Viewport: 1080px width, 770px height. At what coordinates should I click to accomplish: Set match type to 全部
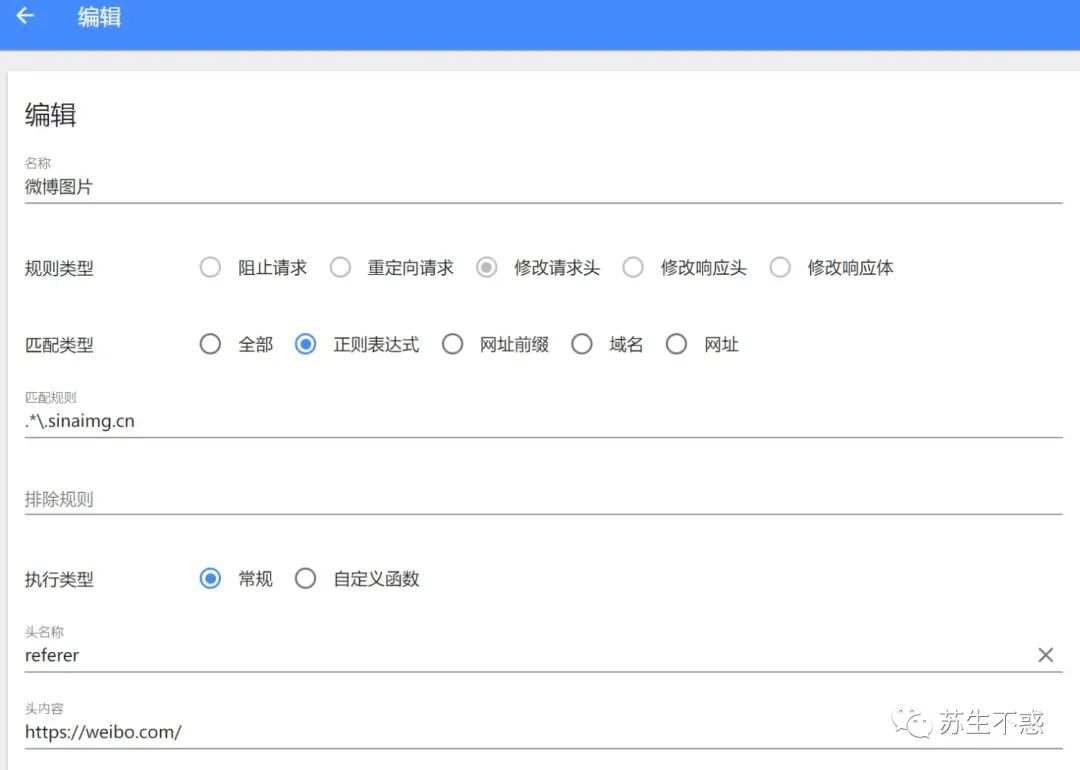[210, 345]
